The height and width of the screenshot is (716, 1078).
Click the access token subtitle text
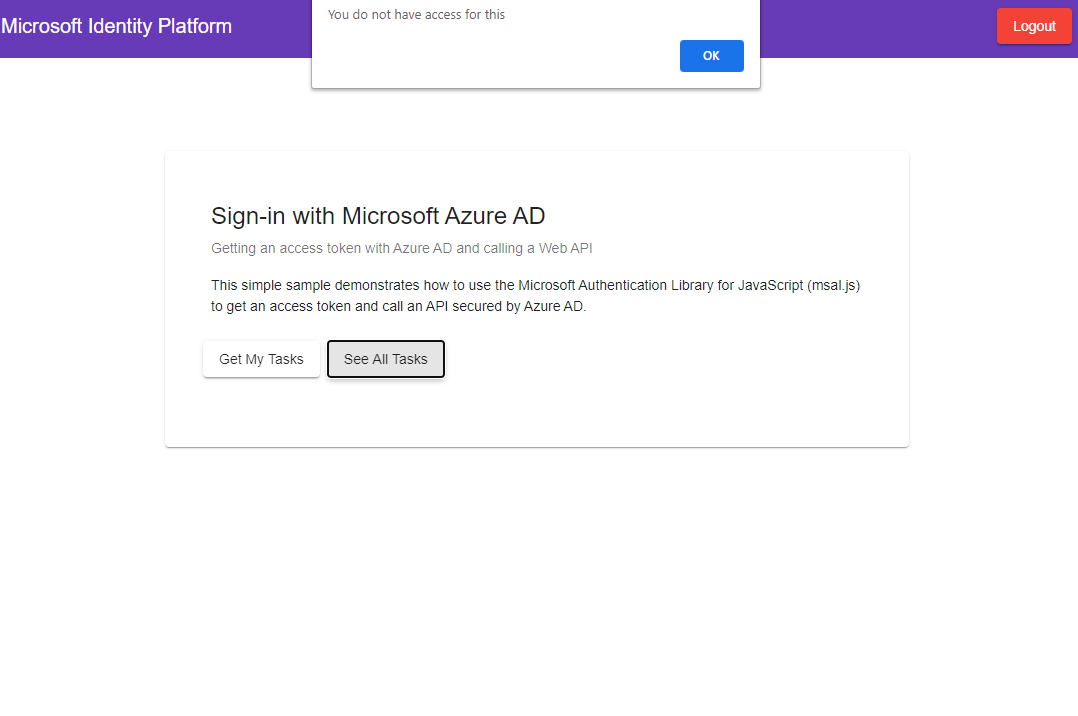point(402,248)
